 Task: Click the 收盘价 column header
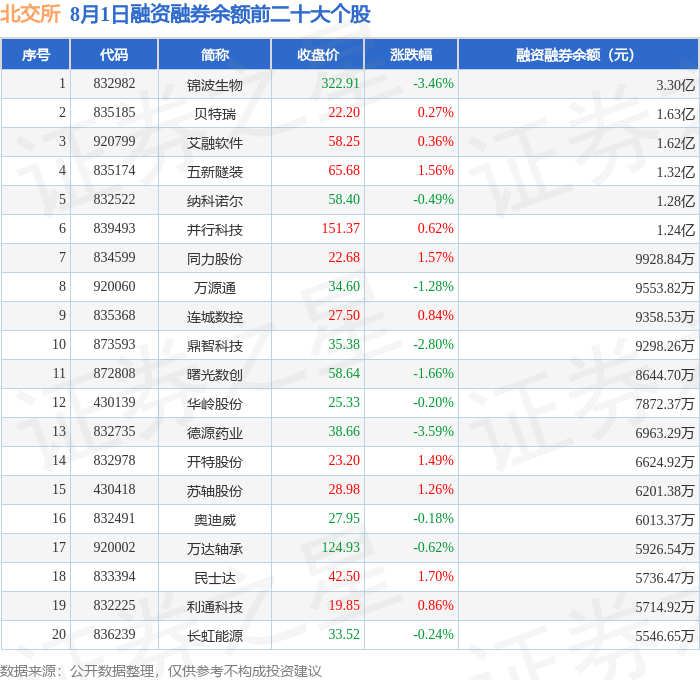(318, 54)
